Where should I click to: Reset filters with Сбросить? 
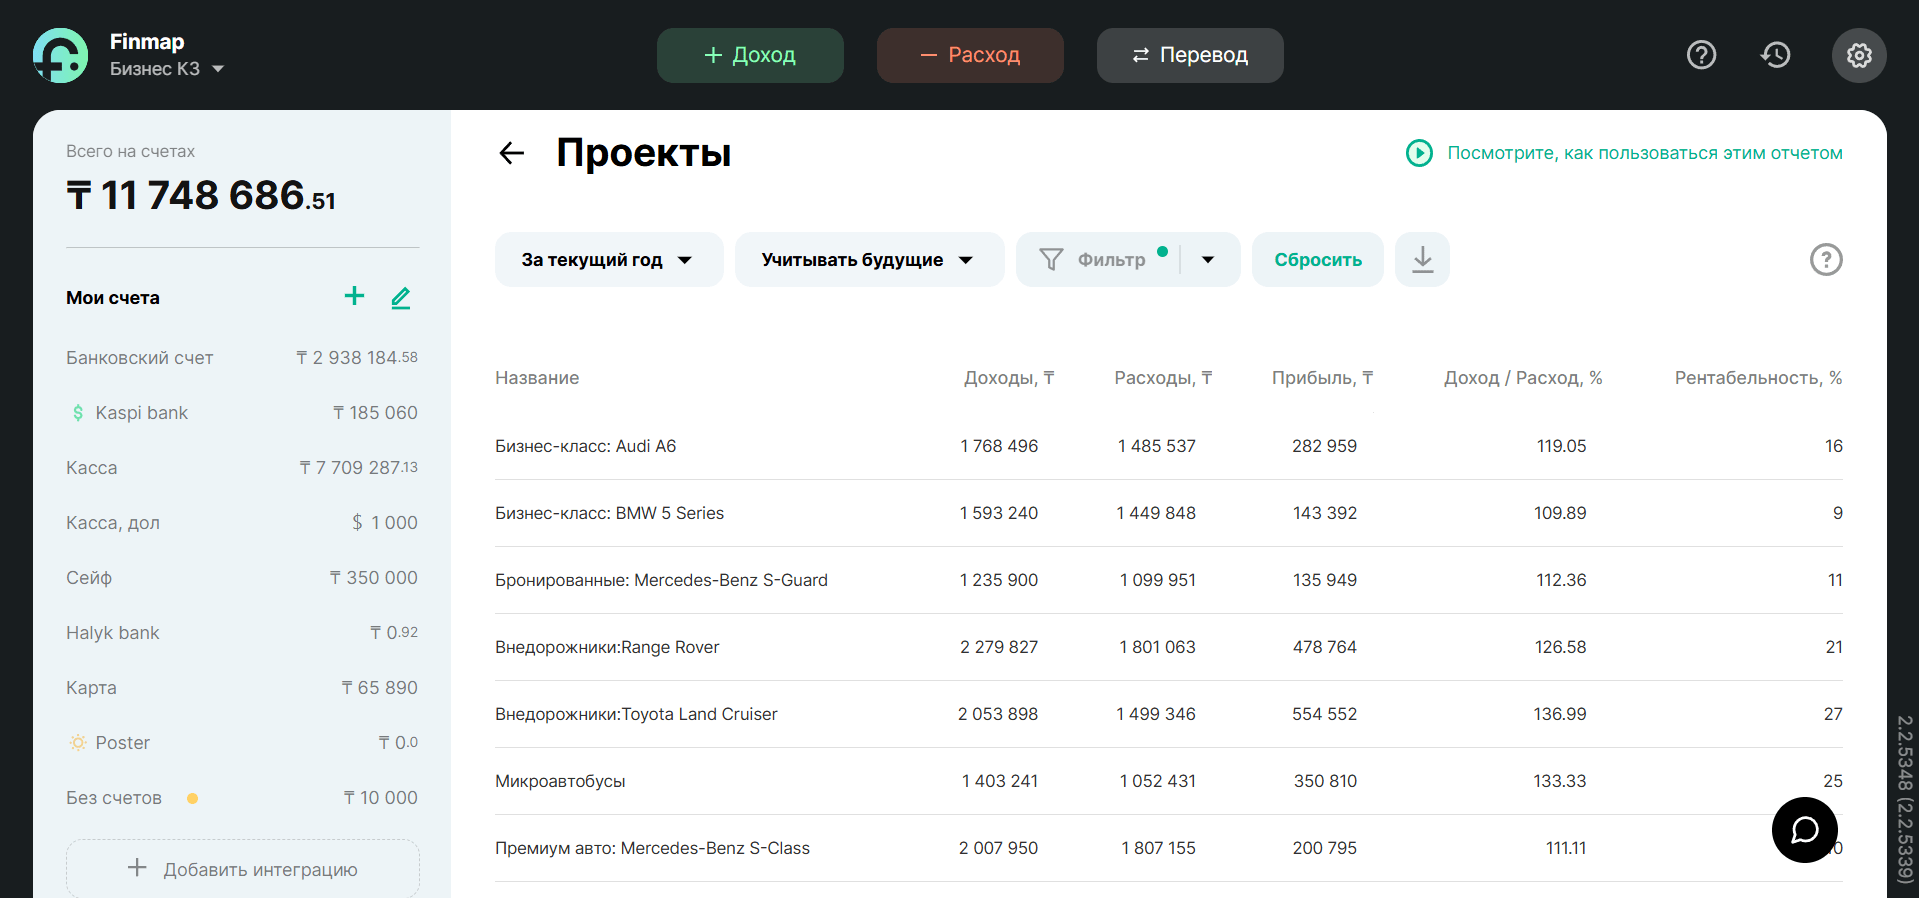pyautogui.click(x=1318, y=260)
